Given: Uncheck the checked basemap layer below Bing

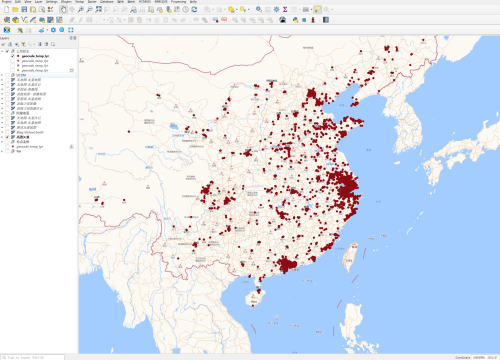Looking at the screenshot, I should coord(7,137).
